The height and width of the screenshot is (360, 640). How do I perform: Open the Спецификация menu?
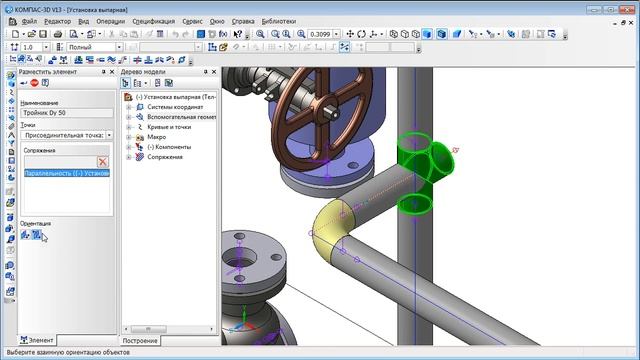point(153,21)
